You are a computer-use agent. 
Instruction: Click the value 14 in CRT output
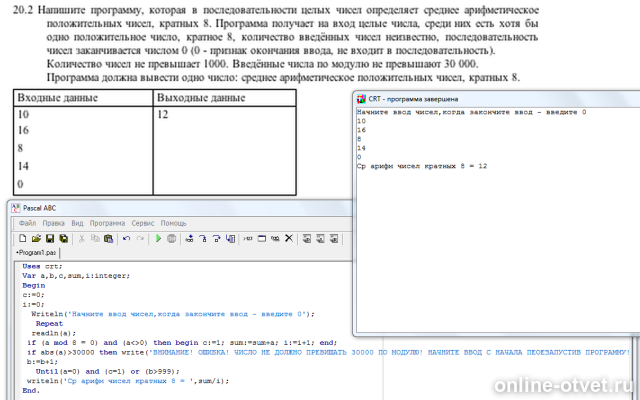pos(361,148)
